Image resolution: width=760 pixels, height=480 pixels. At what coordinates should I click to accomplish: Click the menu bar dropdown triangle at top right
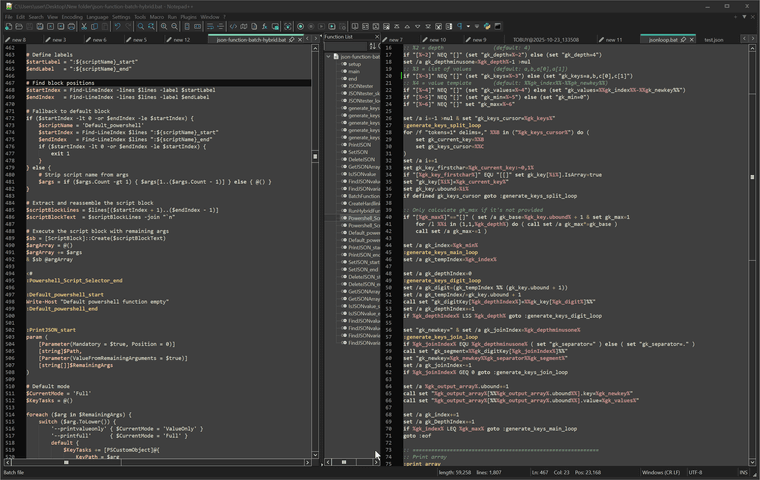(744, 16)
